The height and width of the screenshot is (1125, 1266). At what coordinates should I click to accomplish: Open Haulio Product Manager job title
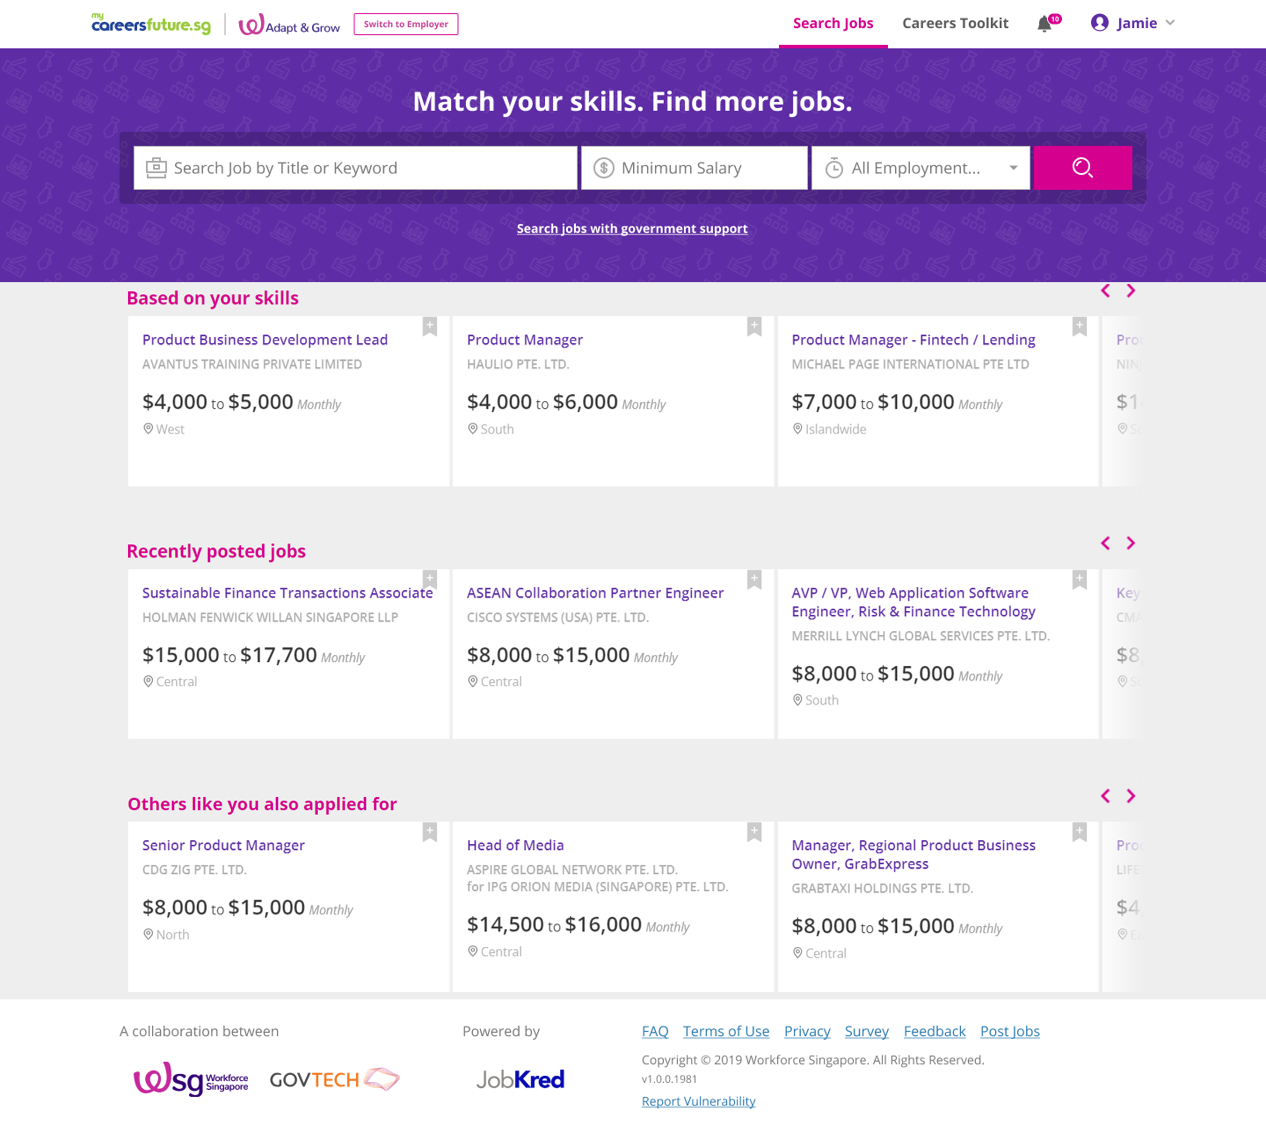pyautogui.click(x=525, y=340)
